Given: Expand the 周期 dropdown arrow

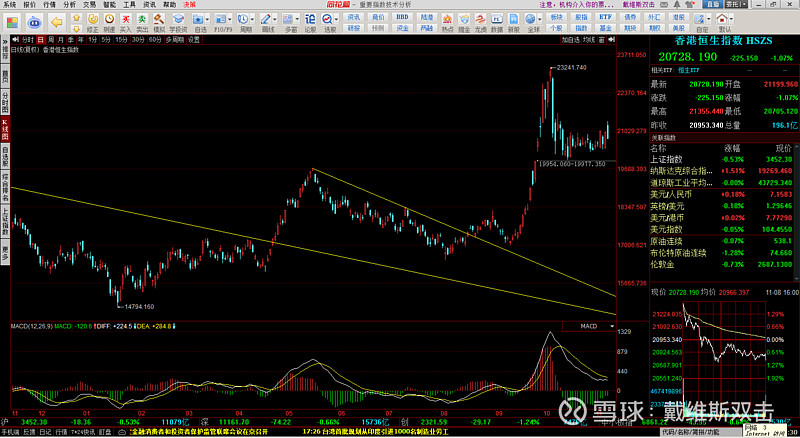Looking at the screenshot, I should coord(253,19).
